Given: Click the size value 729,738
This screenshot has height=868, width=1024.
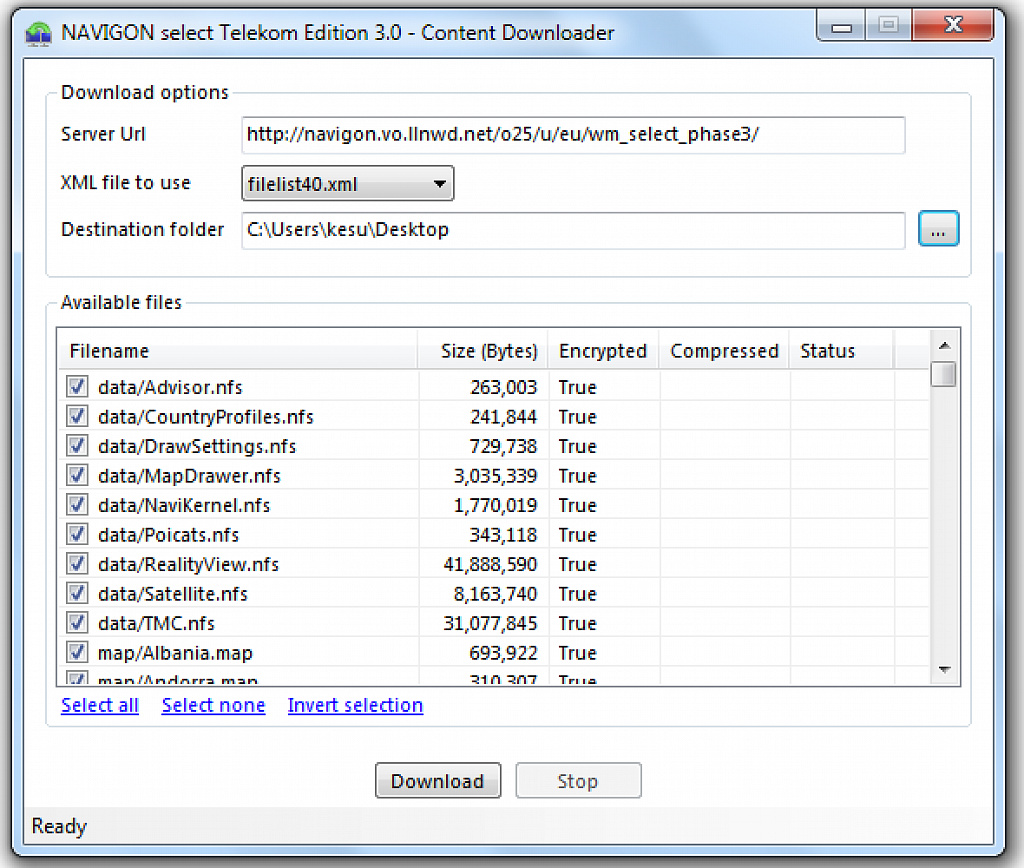Looking at the screenshot, I should click(x=504, y=446).
